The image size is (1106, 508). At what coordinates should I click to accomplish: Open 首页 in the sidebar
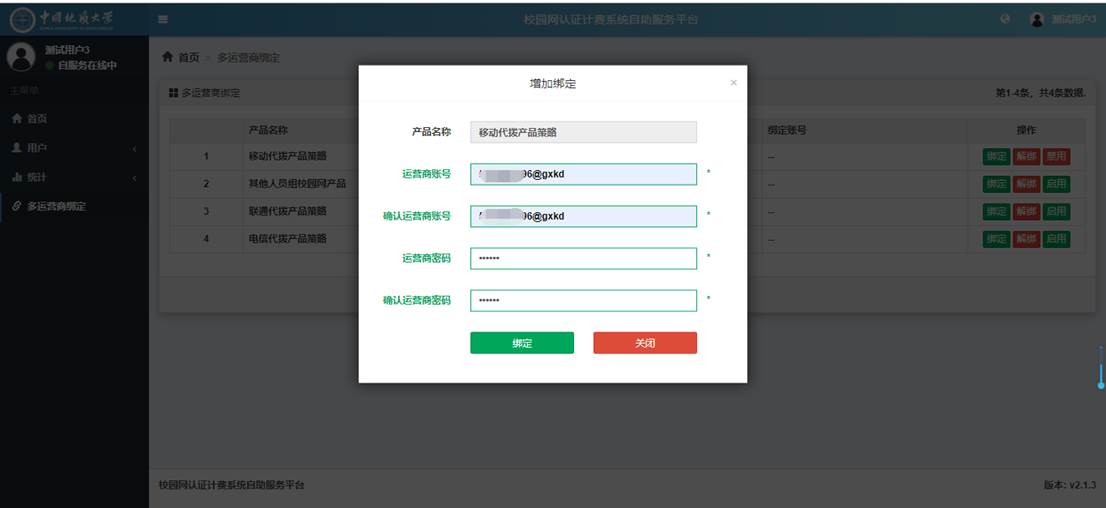[x=74, y=119]
